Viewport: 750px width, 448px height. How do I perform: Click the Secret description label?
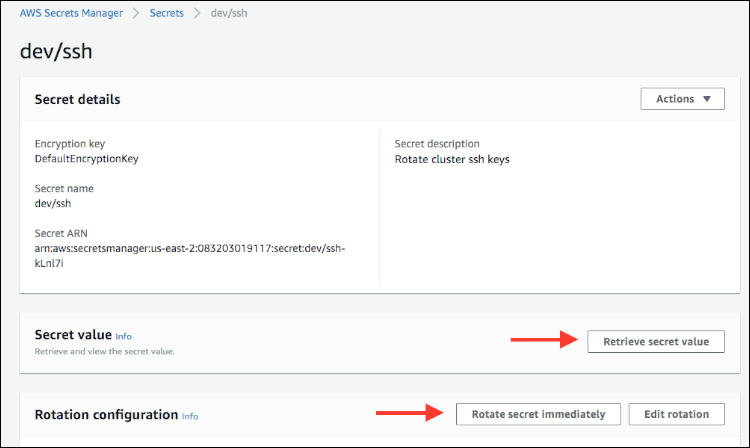tap(437, 144)
